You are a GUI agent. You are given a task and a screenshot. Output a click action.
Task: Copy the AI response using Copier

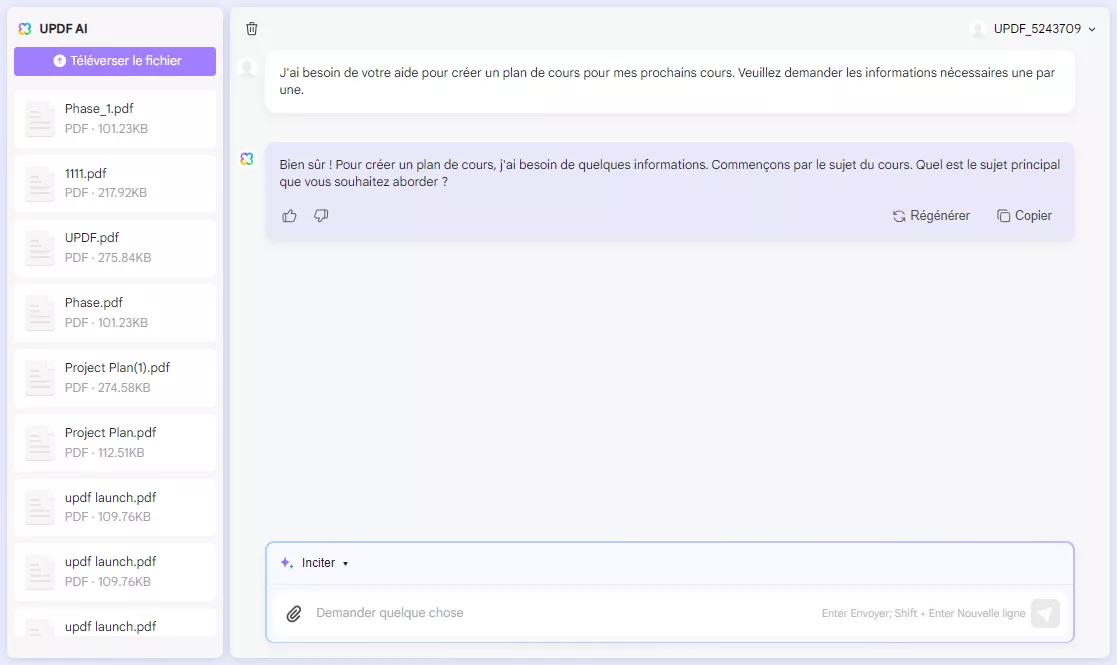(x=1024, y=215)
